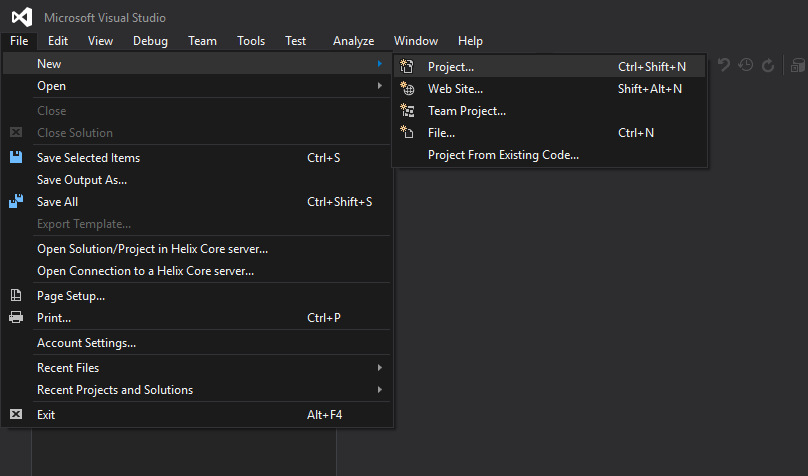Click Save Selected Items
Image resolution: width=808 pixels, height=476 pixels.
(x=197, y=157)
